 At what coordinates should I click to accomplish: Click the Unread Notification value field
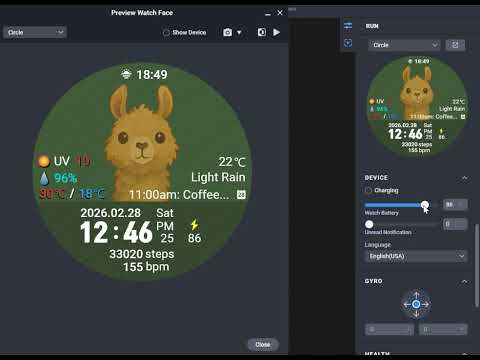tap(455, 224)
